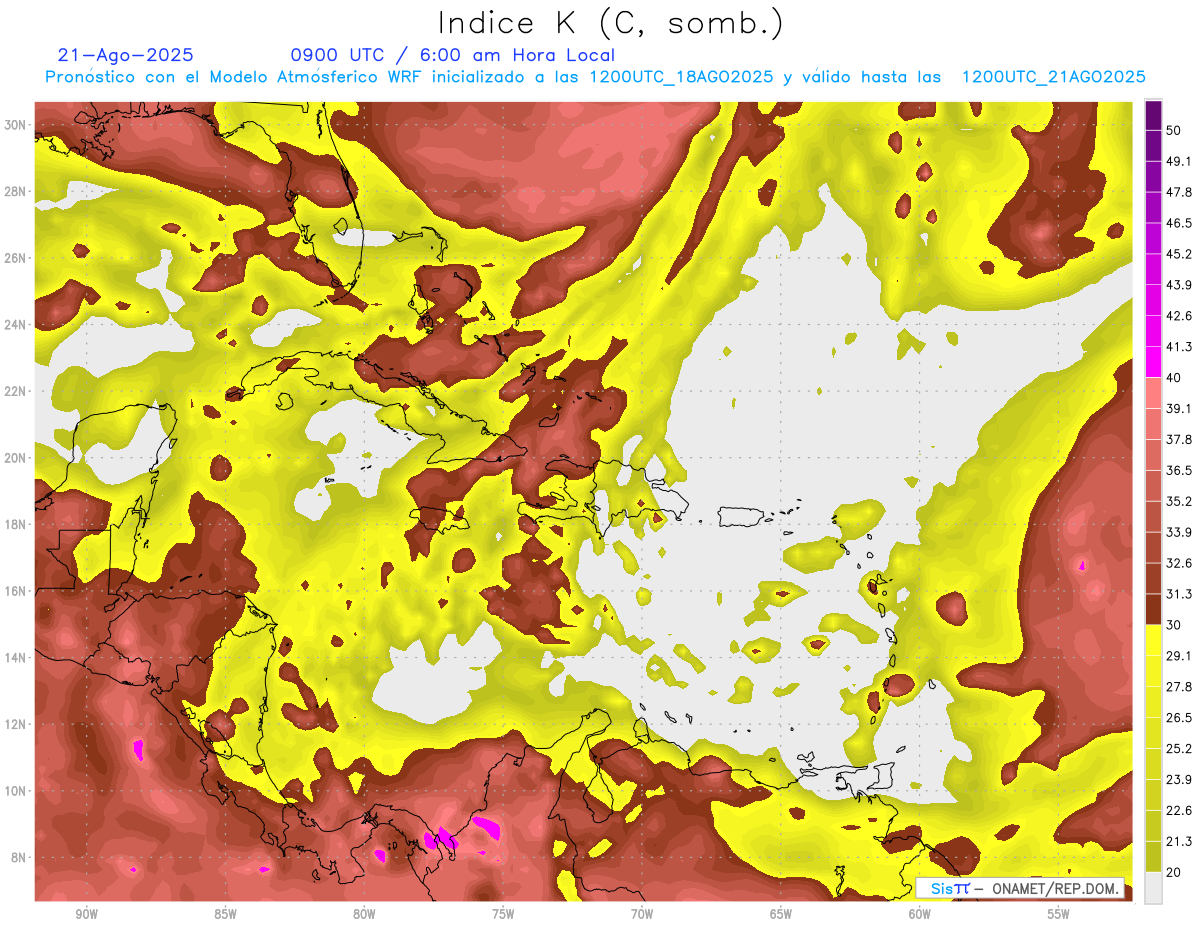This screenshot has width=1200, height=927.
Task: Click the colorbar value '22.6'
Action: (1178, 811)
